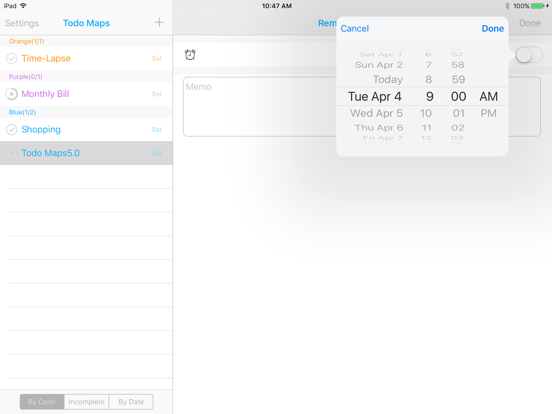Tap the grayed Done in navigation bar
This screenshot has height=414, width=552.
(x=530, y=23)
